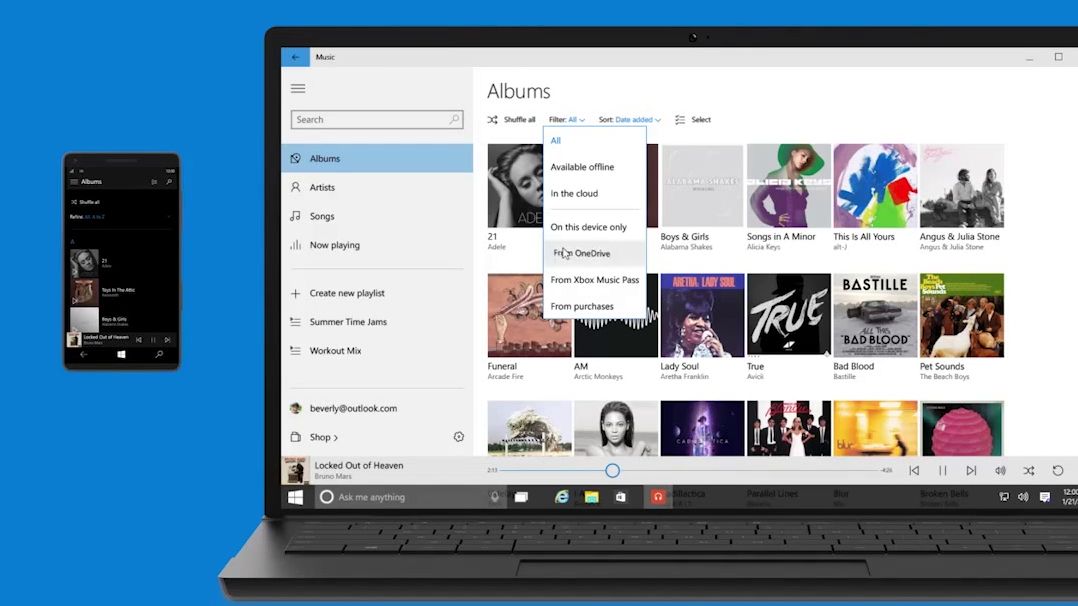Toggle repeat in the player bar
Screen dimensions: 1078x606
pyautogui.click(x=1057, y=470)
